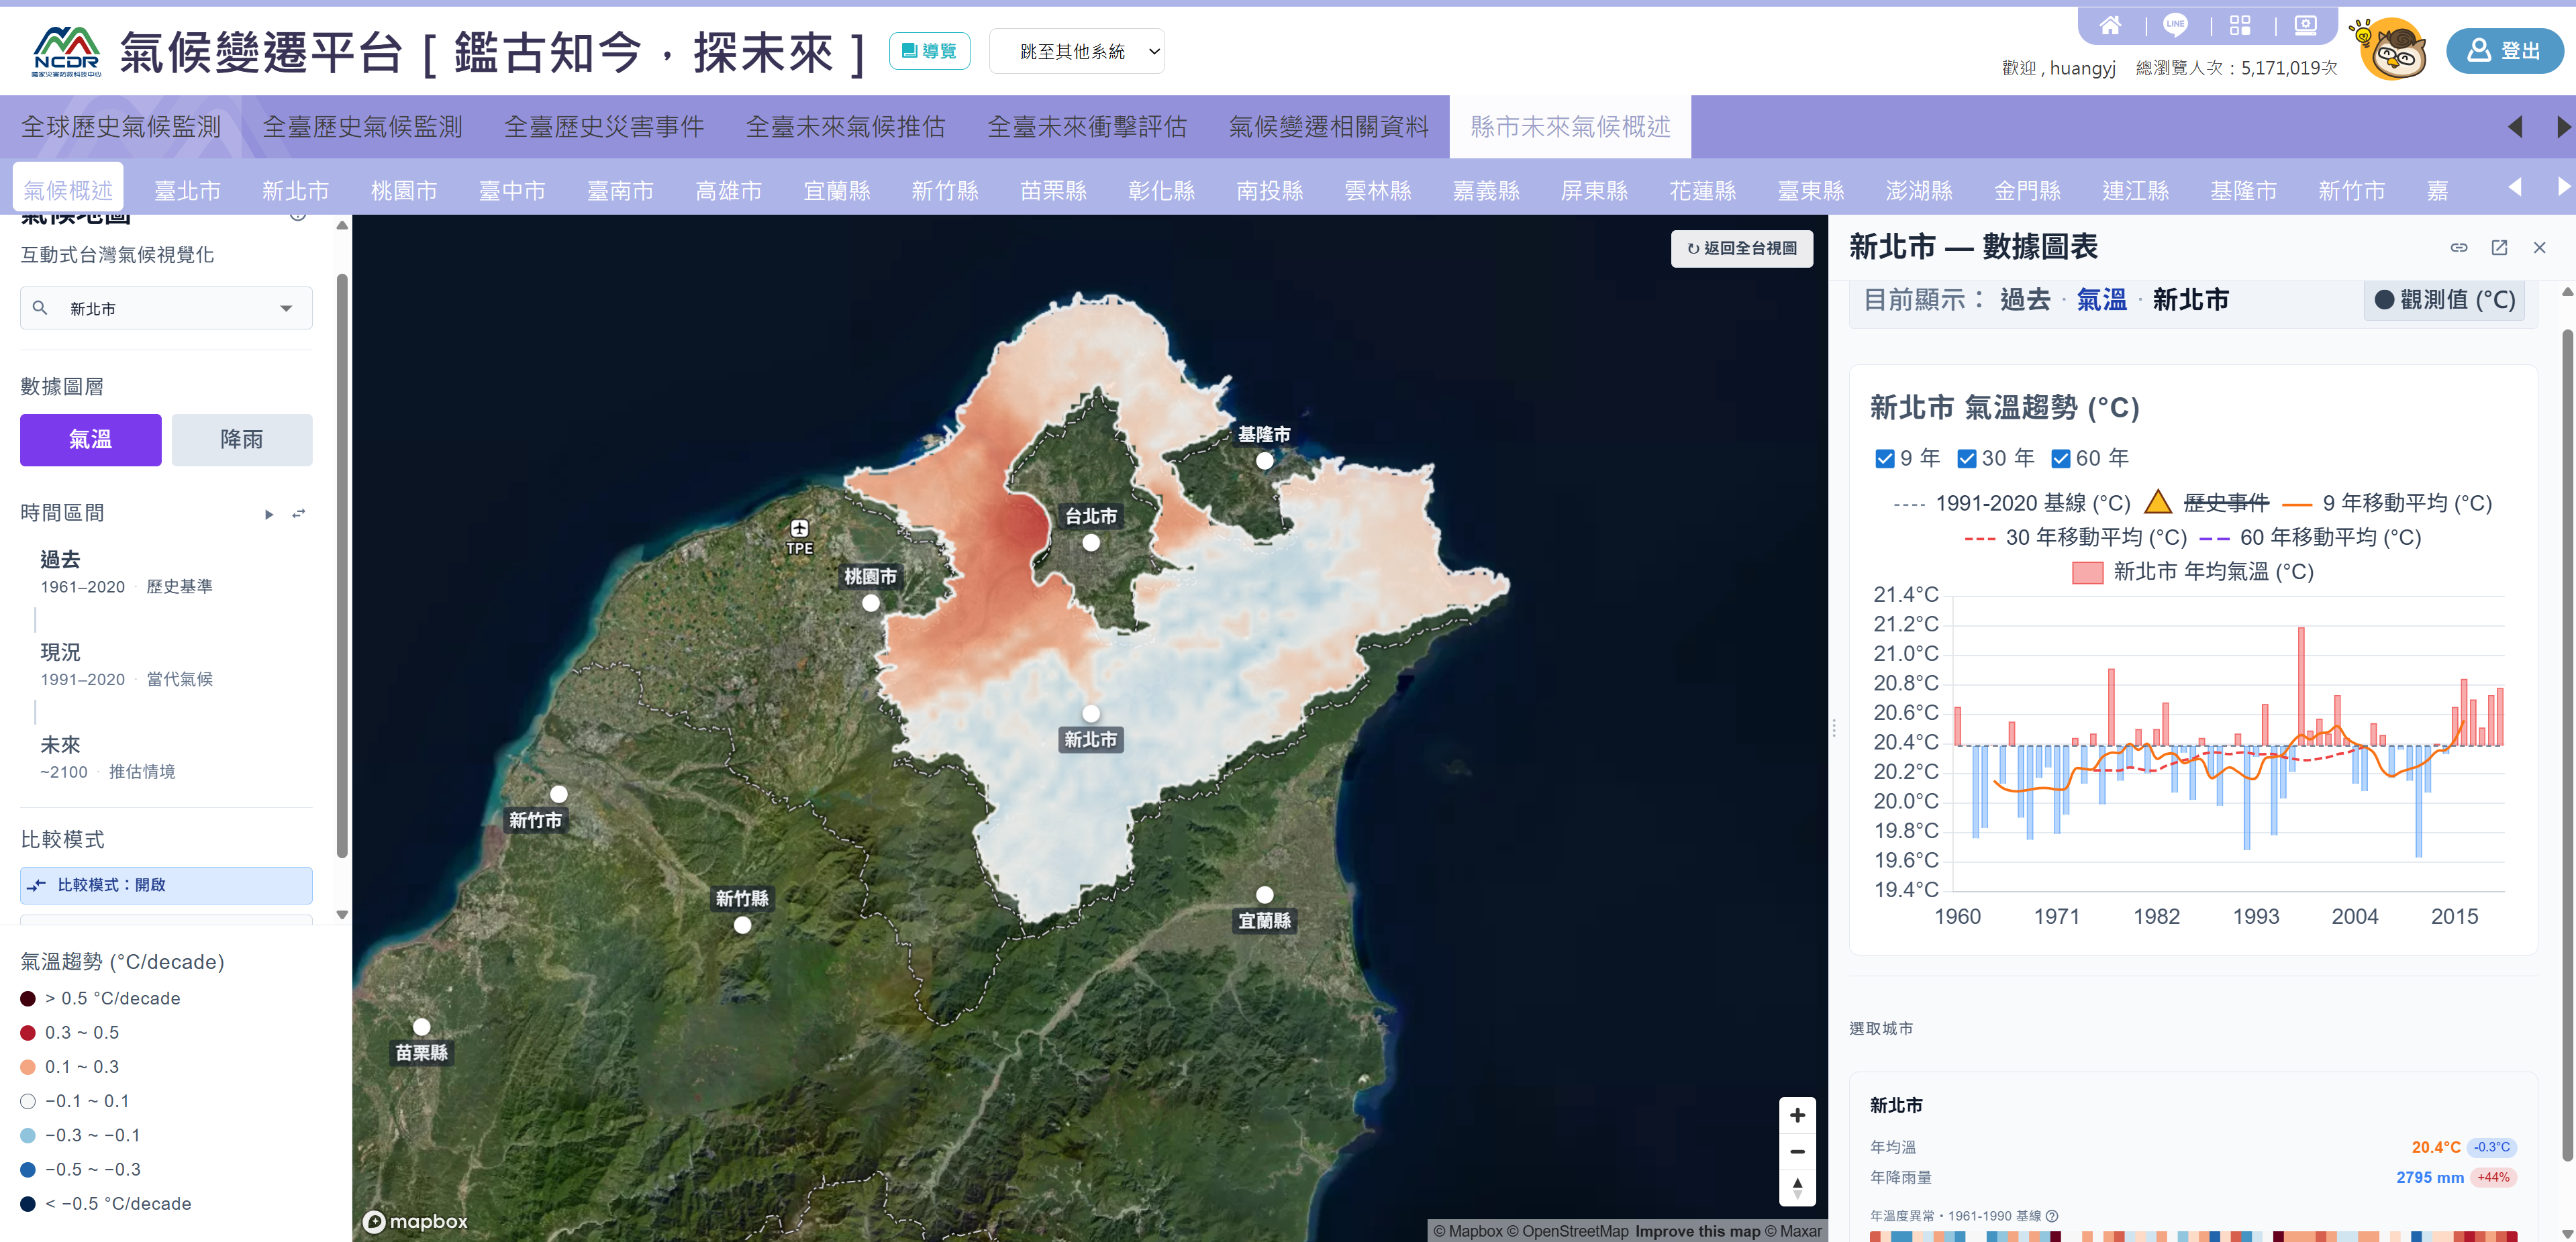Open the monitor settings icon
This screenshot has height=1242, width=2576.
(2305, 26)
